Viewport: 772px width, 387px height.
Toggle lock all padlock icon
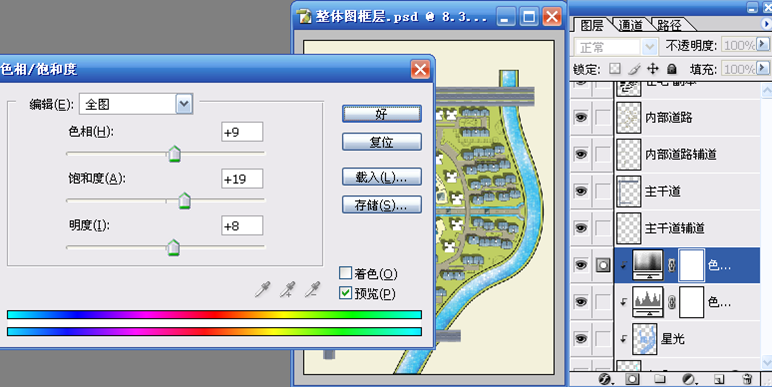point(672,68)
